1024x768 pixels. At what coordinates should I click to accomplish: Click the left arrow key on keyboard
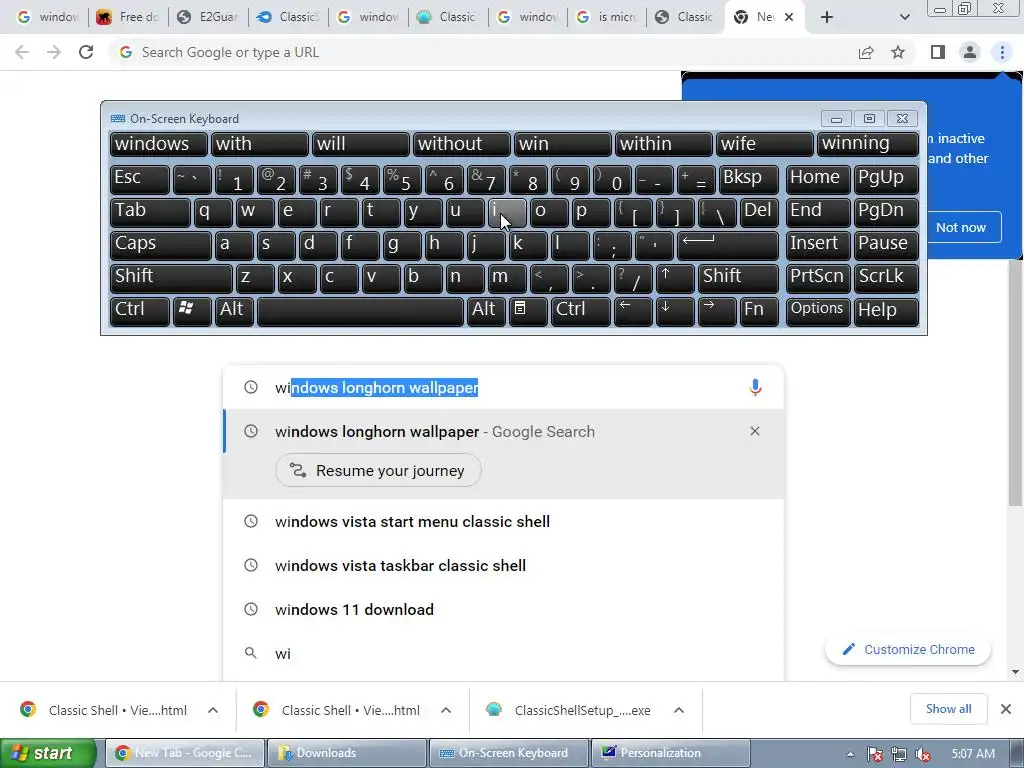632,310
